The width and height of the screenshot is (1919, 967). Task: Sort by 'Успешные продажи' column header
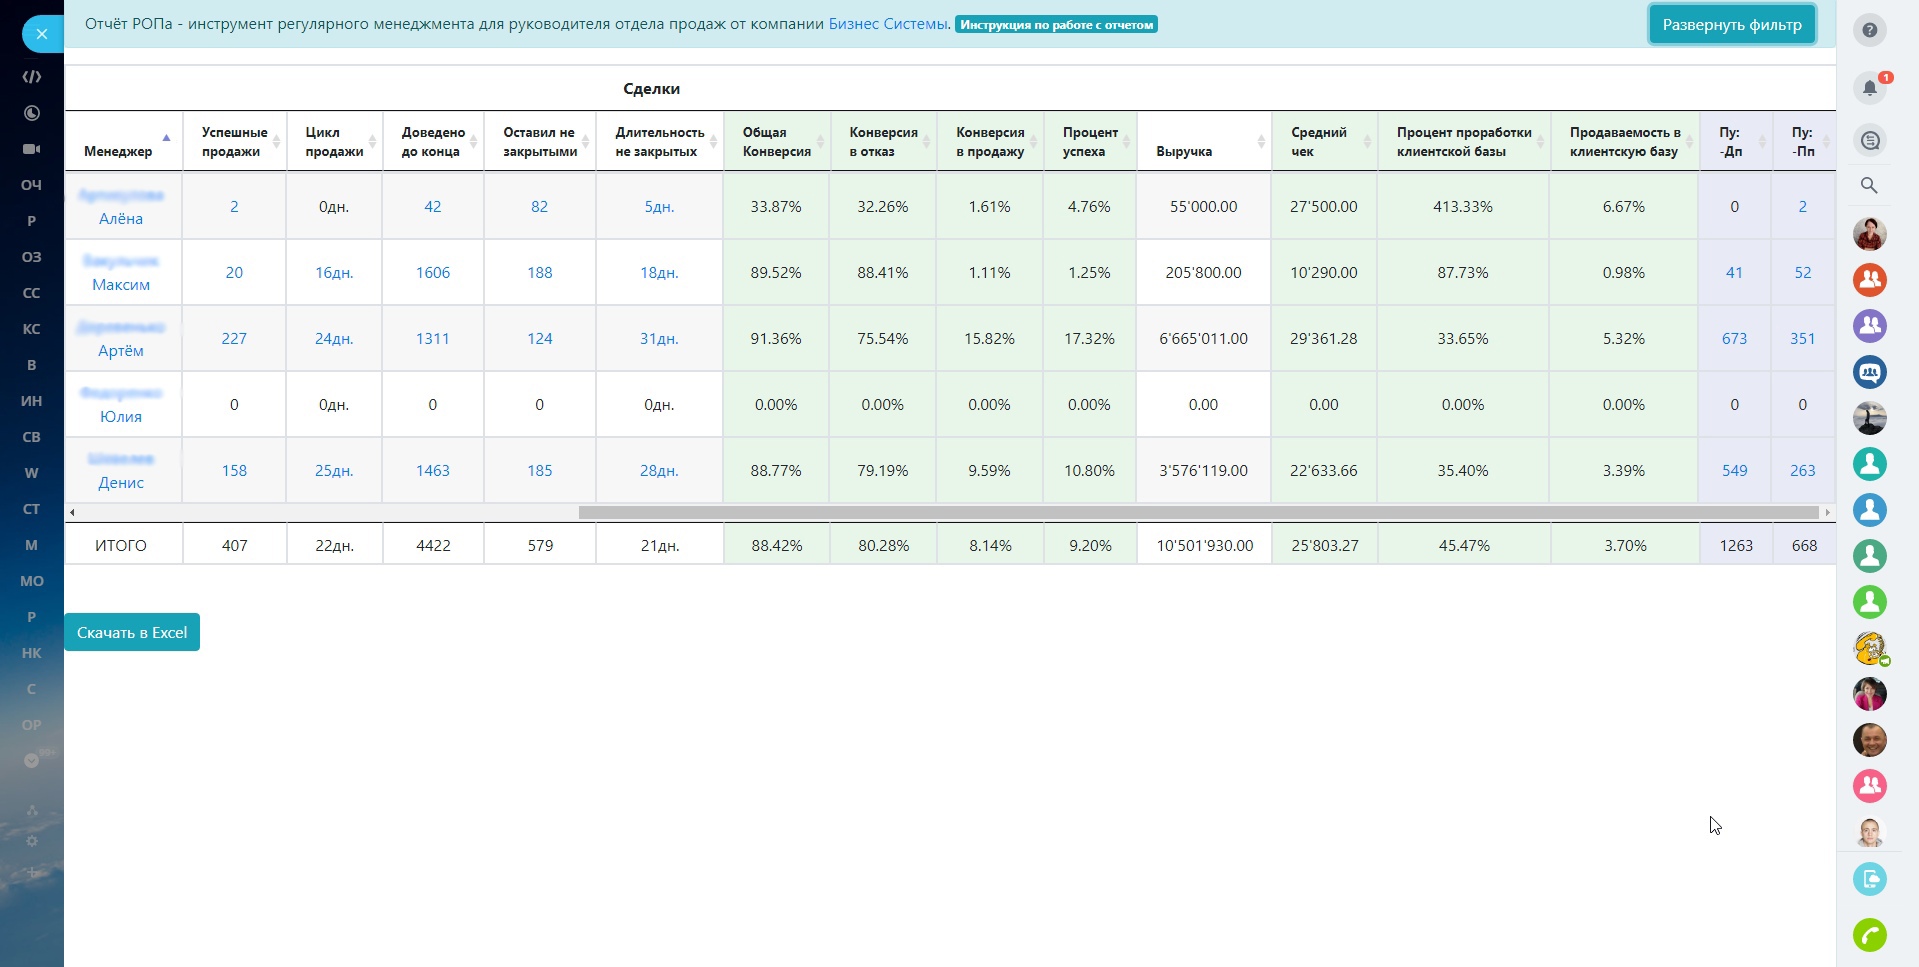point(234,142)
